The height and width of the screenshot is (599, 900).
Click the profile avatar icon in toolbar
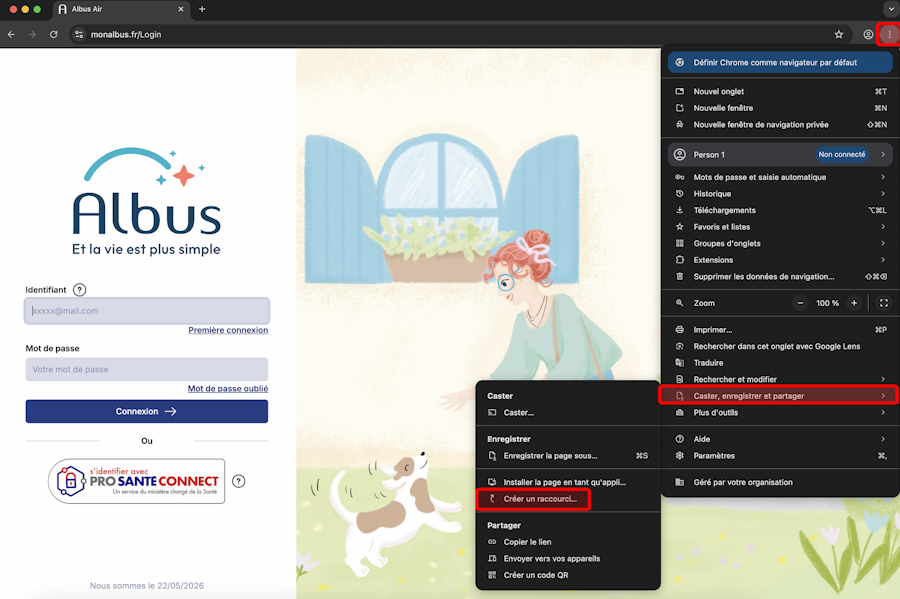(868, 34)
